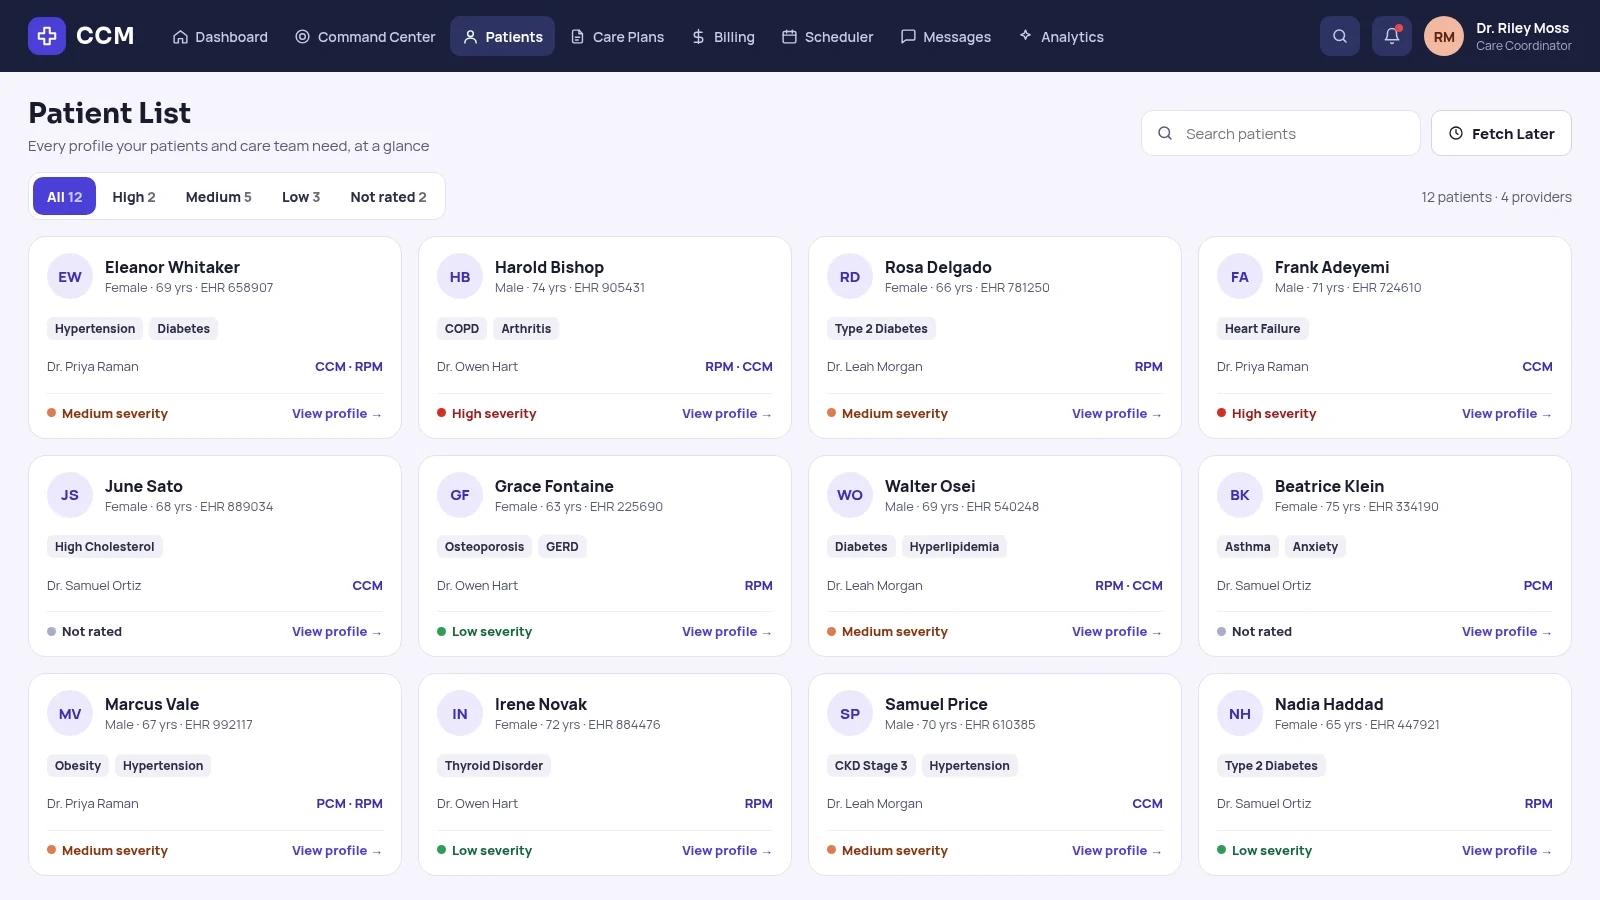Click the NH avatar for Nadia Haddad
The width and height of the screenshot is (1600, 900).
(1240, 714)
